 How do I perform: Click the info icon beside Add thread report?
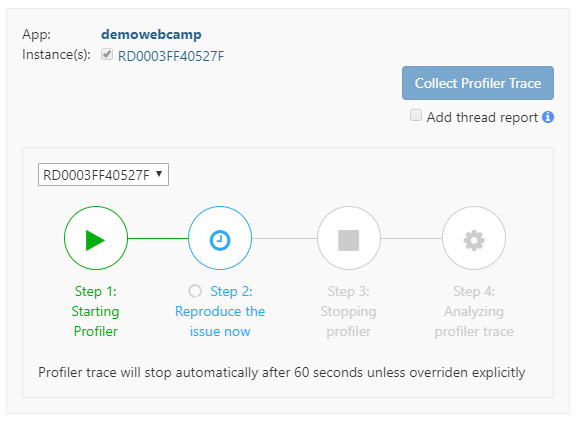tap(548, 117)
